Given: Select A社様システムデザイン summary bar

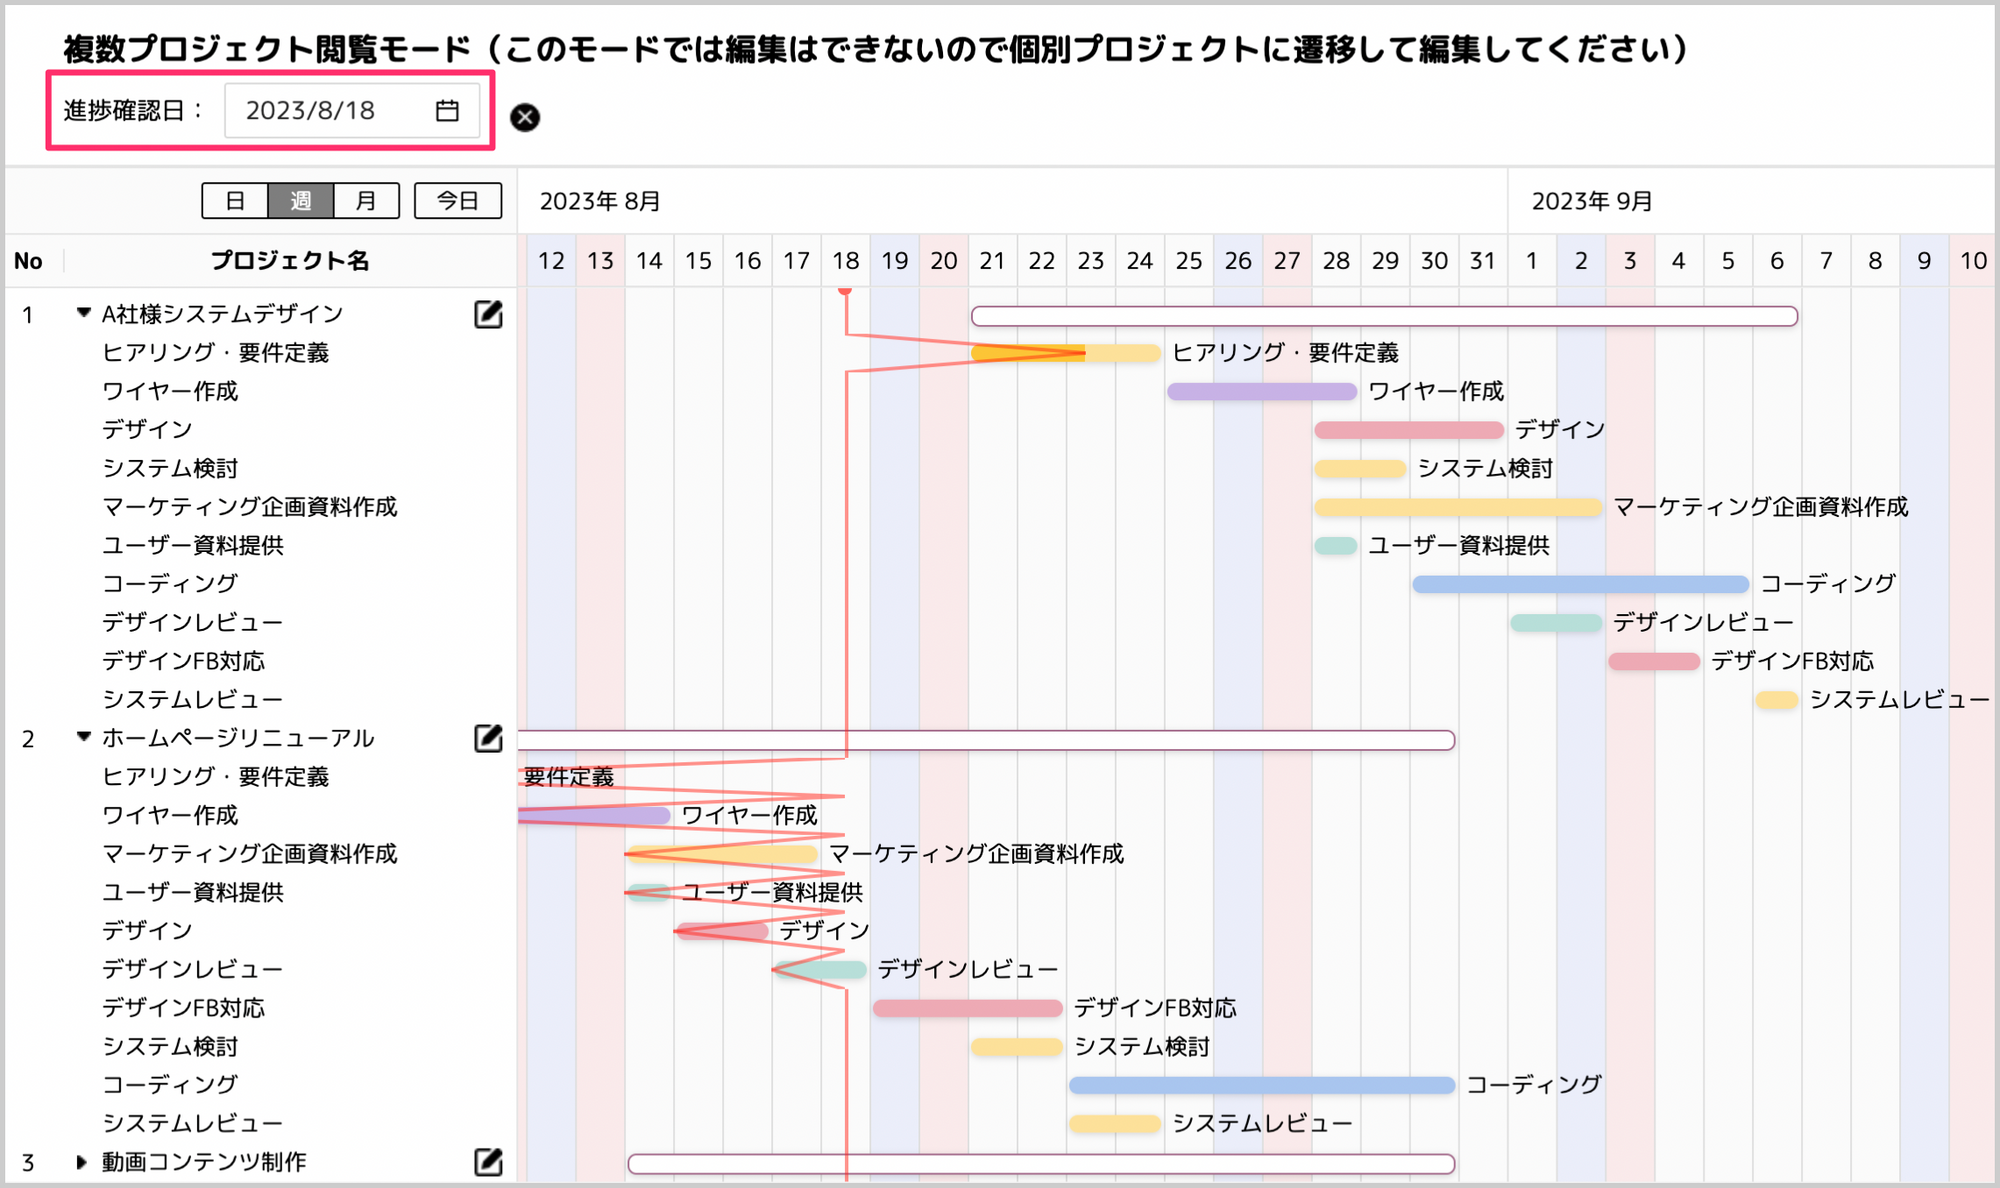Looking at the screenshot, I should [x=1384, y=316].
